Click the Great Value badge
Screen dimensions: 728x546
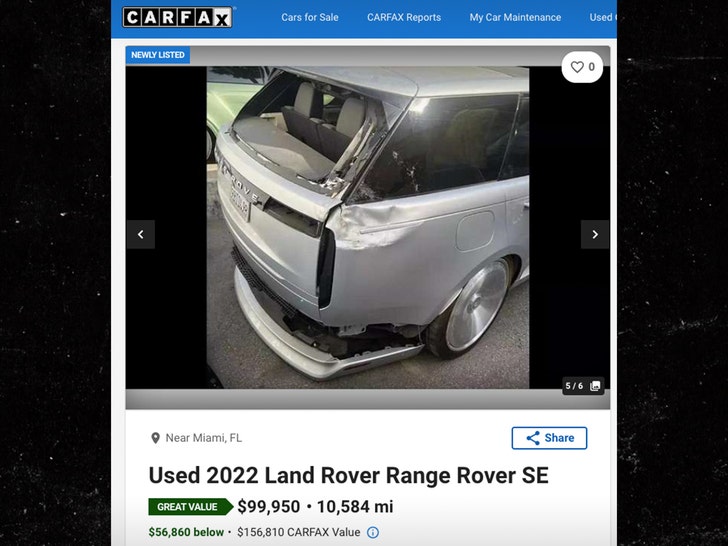click(x=190, y=507)
